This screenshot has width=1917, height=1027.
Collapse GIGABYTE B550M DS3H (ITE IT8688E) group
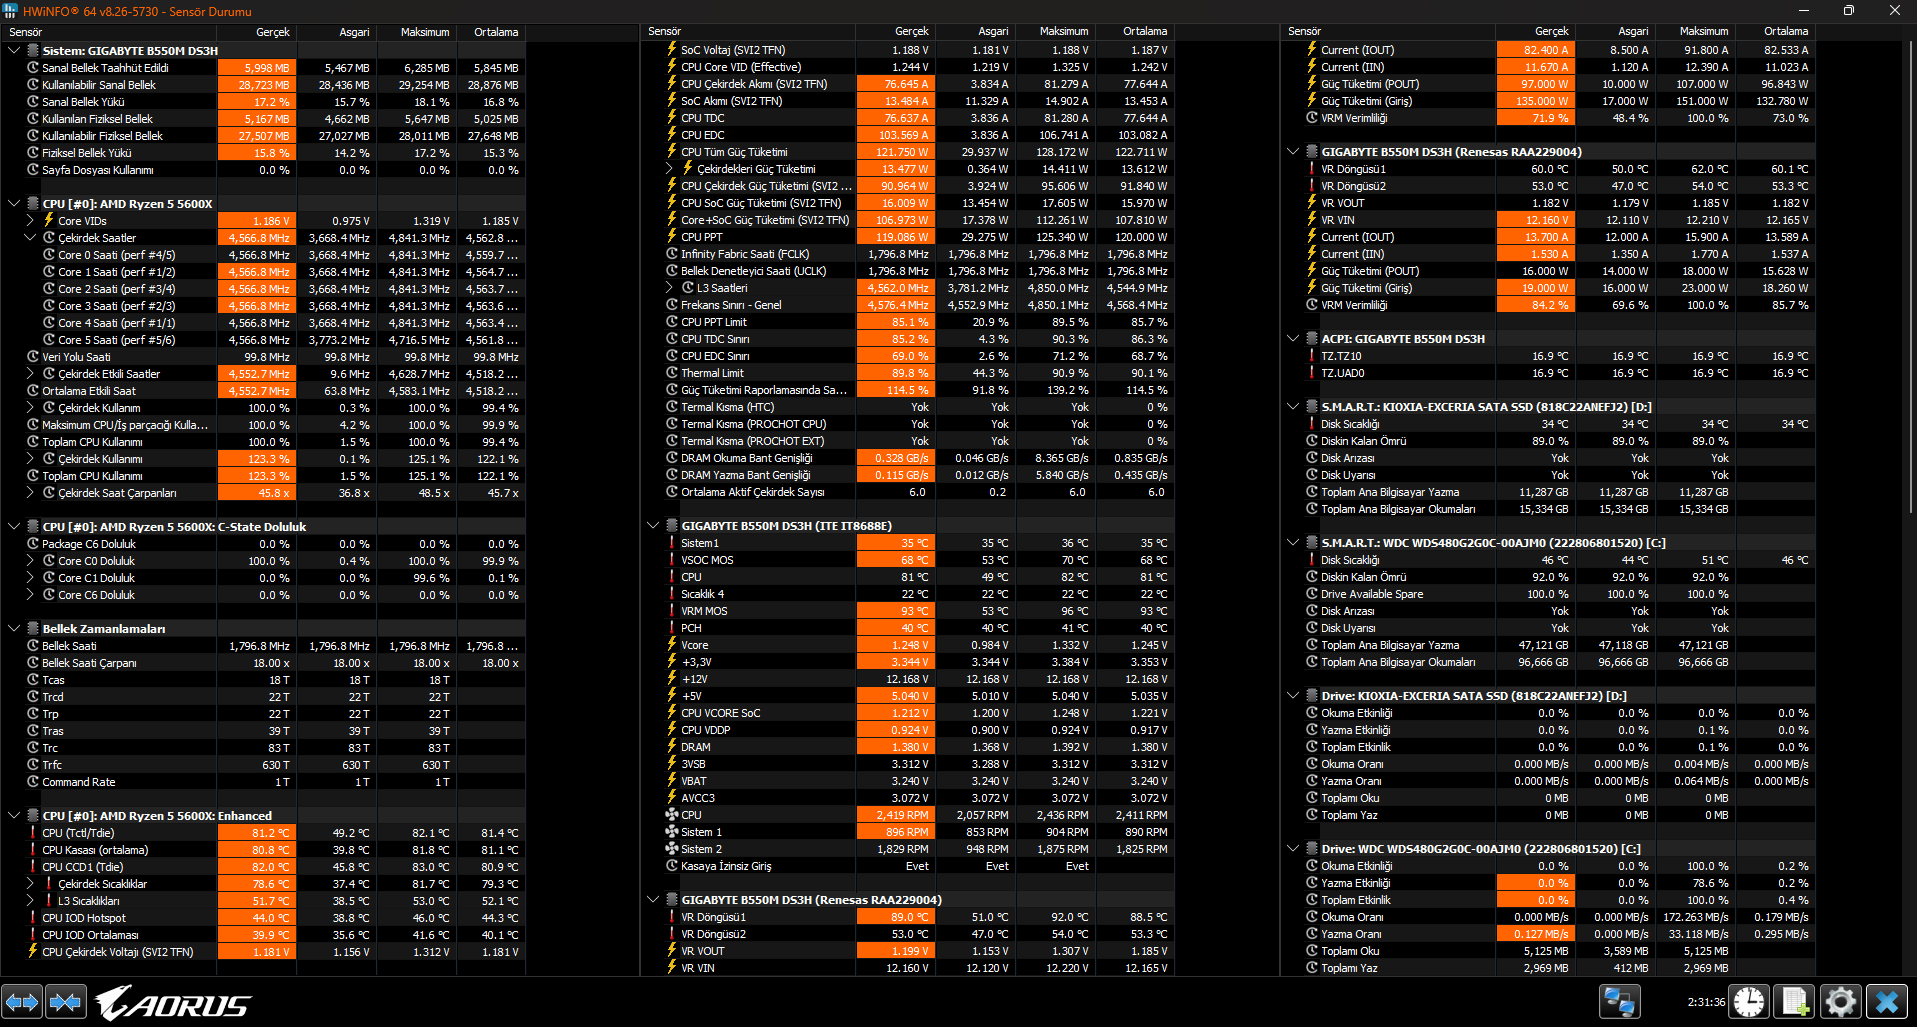click(x=653, y=526)
